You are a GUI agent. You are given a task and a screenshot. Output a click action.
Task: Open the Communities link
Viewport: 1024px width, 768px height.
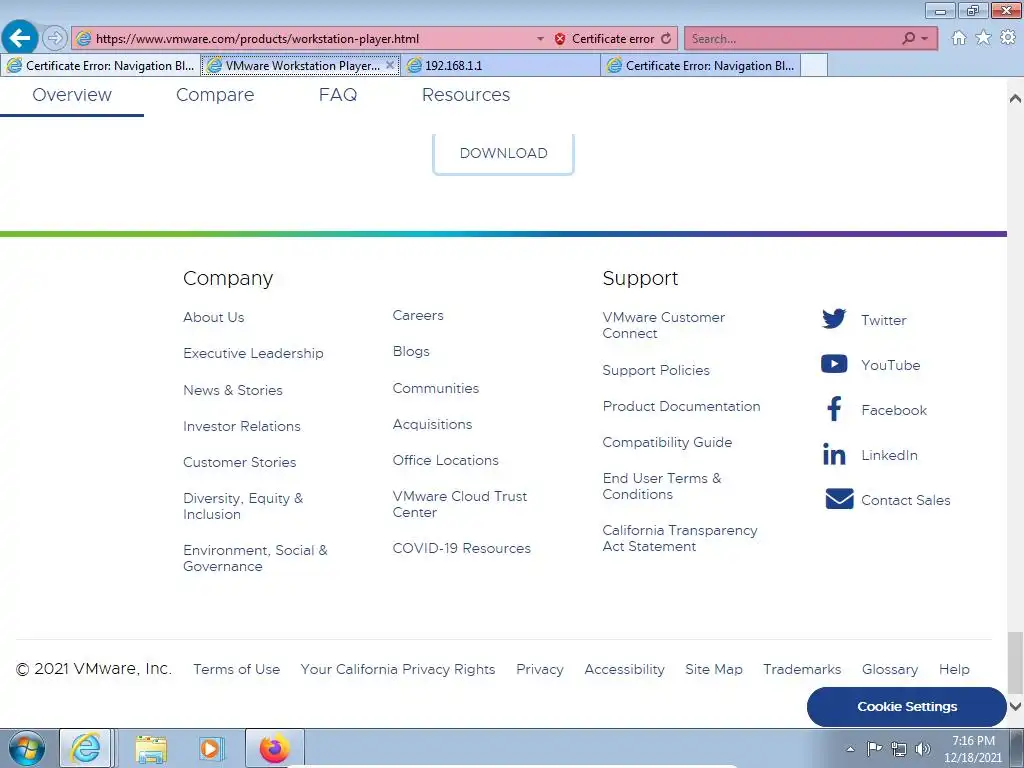coord(436,389)
